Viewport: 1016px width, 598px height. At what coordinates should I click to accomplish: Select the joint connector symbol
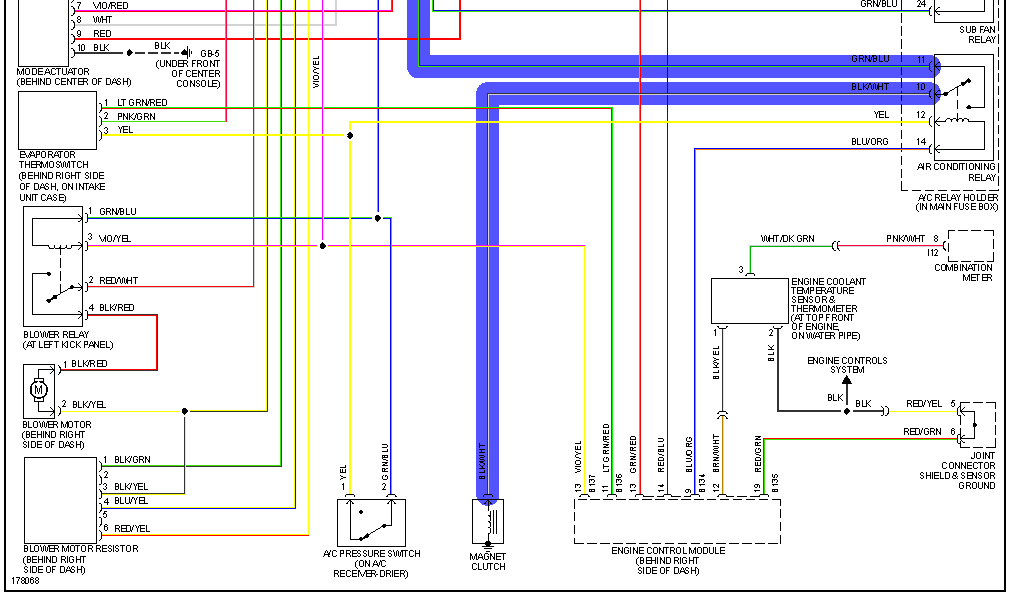(x=976, y=425)
